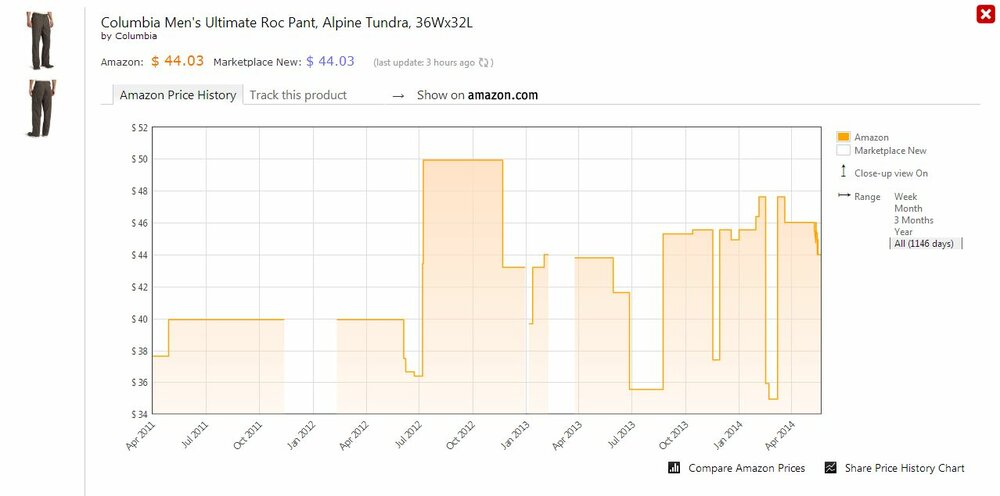
Task: Select the 3 Months range option
Action: pyautogui.click(x=913, y=220)
